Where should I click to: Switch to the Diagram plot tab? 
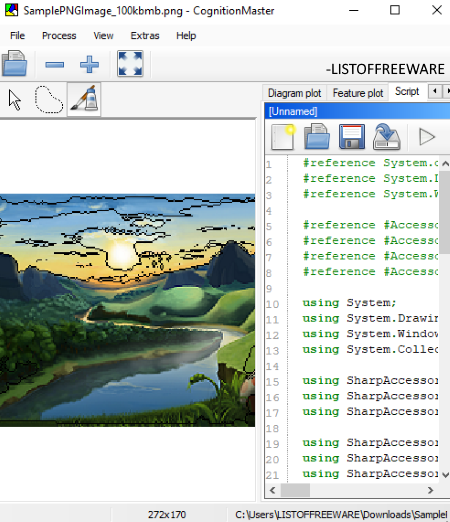tap(294, 93)
